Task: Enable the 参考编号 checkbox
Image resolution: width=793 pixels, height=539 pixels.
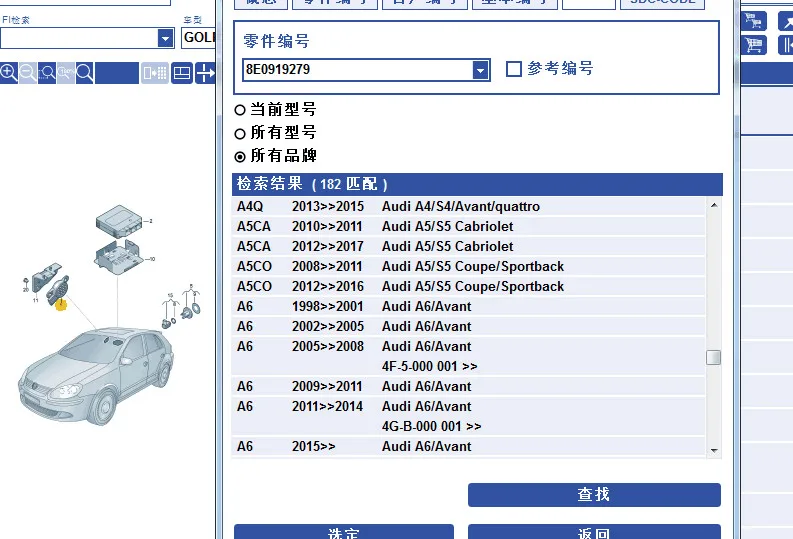Action: point(514,69)
